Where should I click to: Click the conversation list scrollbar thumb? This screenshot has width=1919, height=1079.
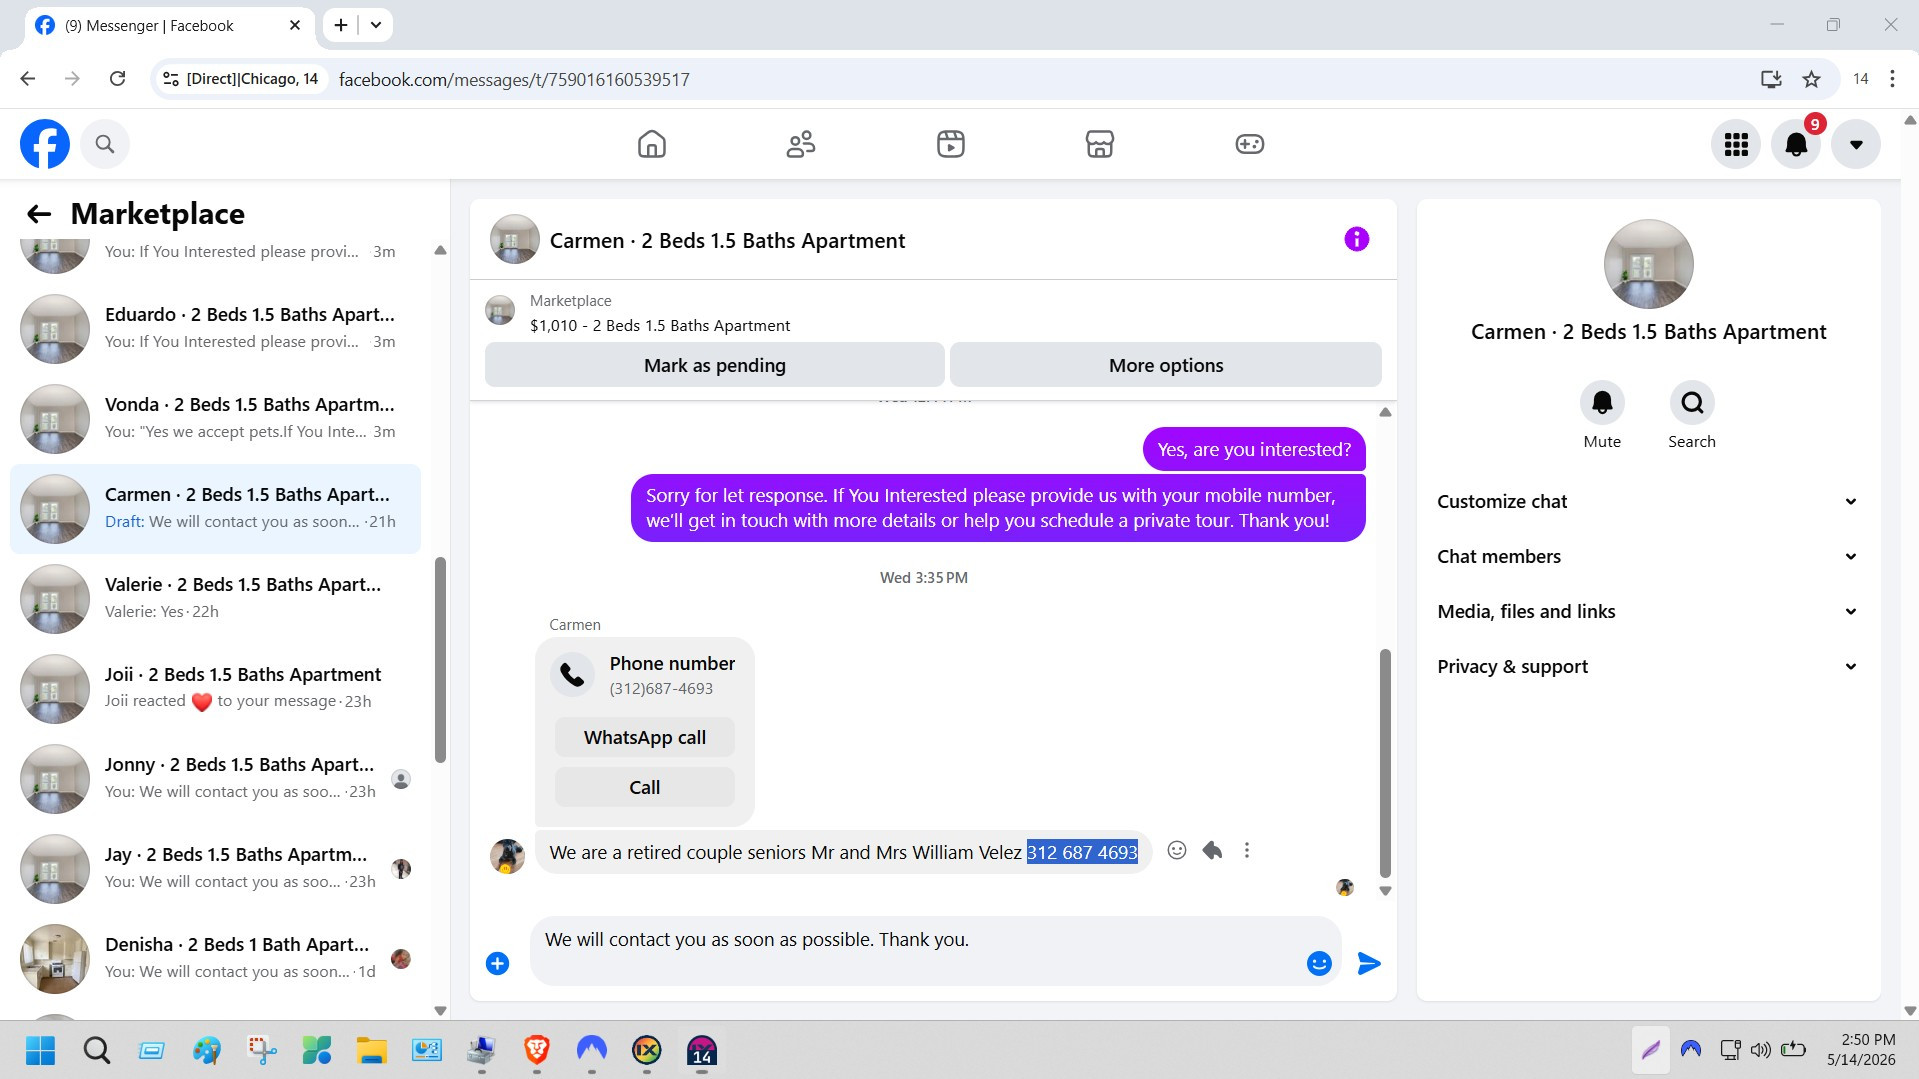click(440, 660)
